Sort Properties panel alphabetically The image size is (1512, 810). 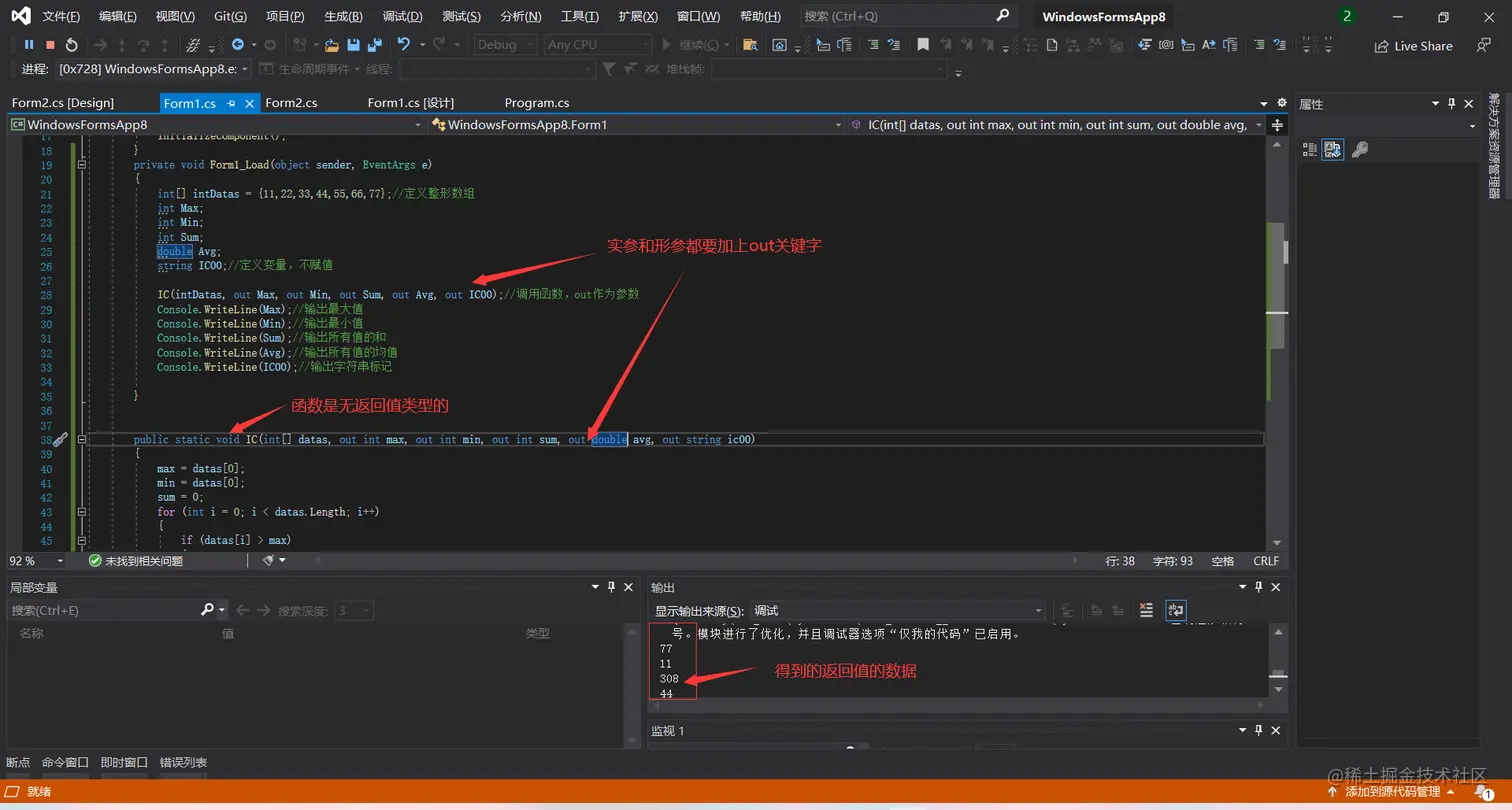point(1332,150)
